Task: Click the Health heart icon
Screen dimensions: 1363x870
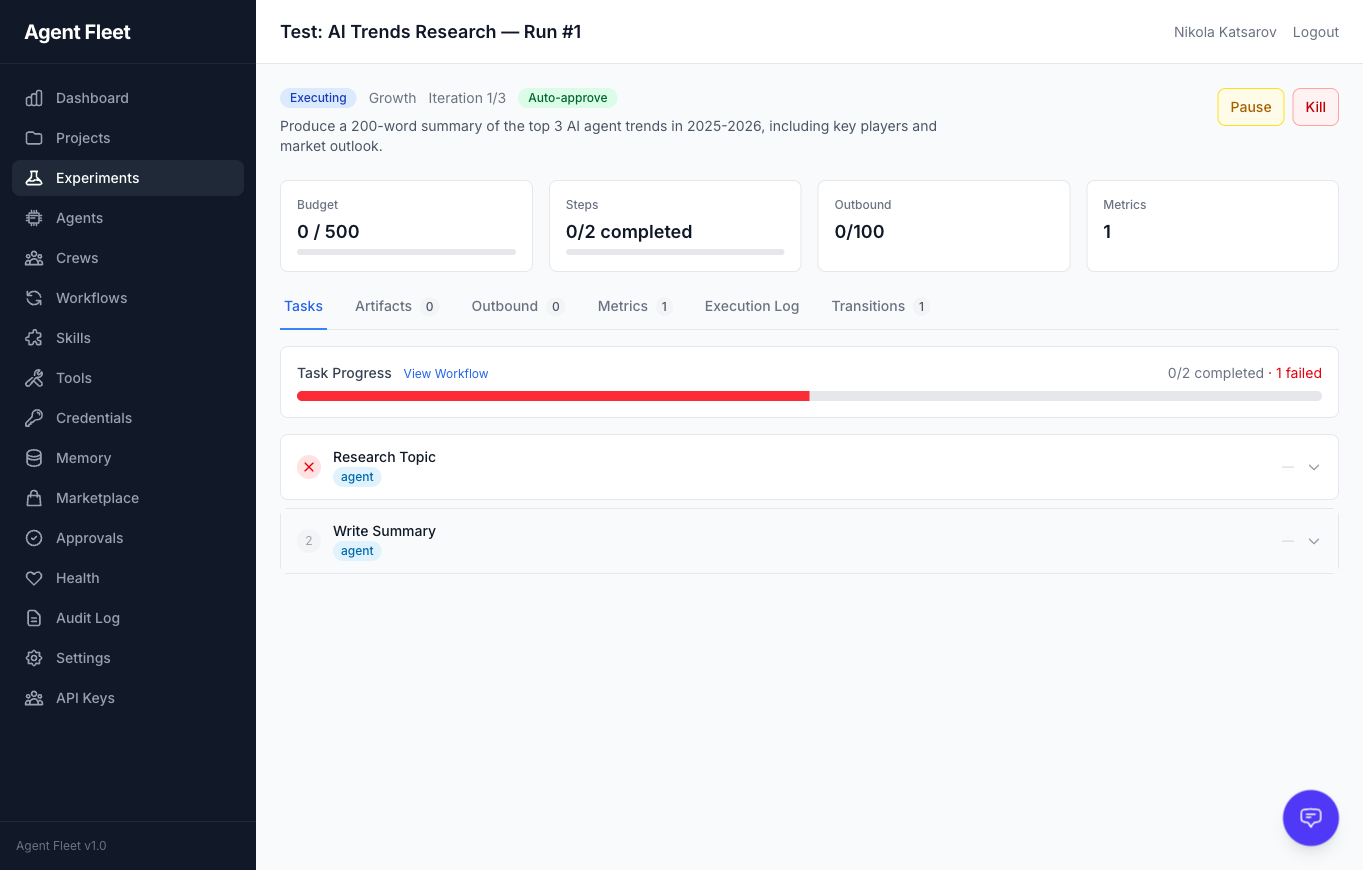Action: tap(34, 578)
